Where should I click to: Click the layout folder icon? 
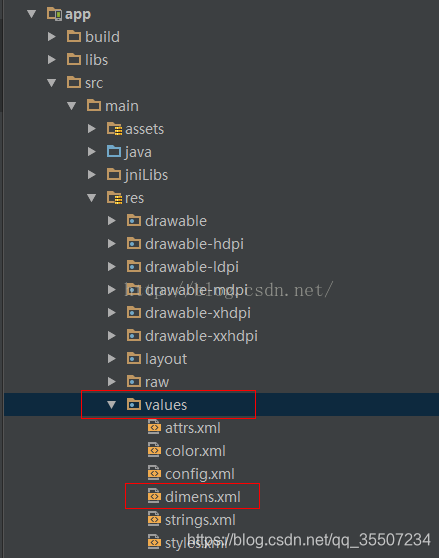pos(134,358)
